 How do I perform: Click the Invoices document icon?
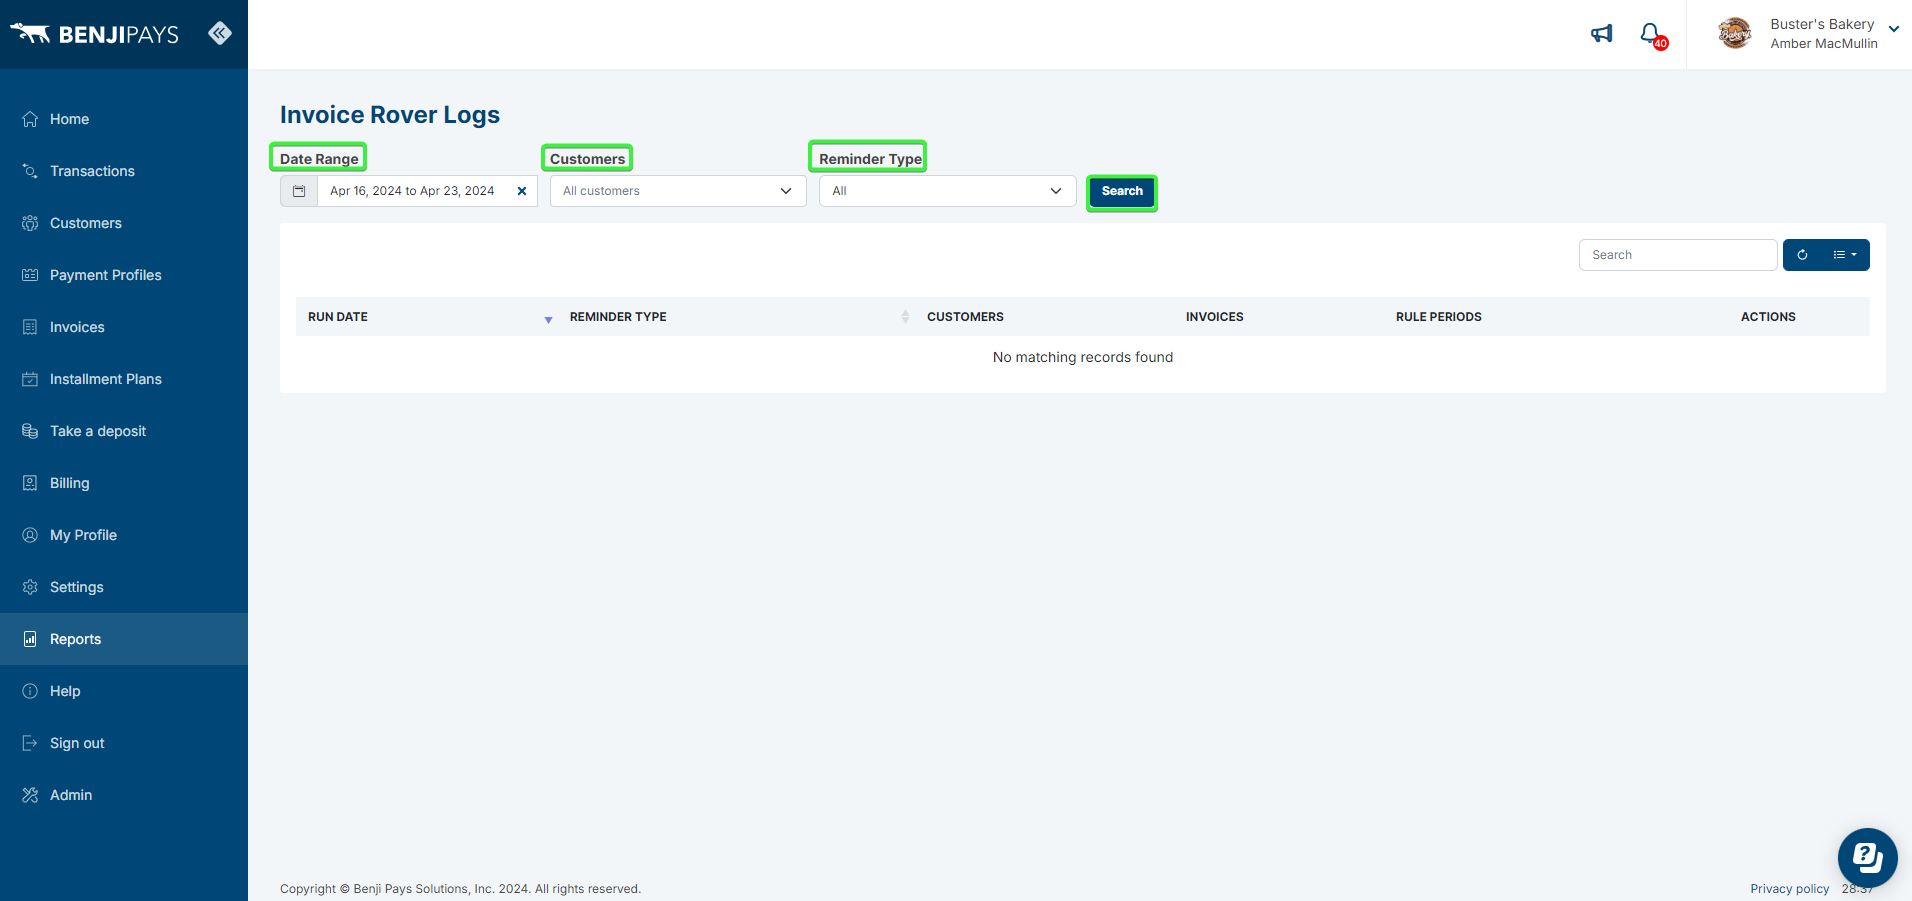click(30, 327)
